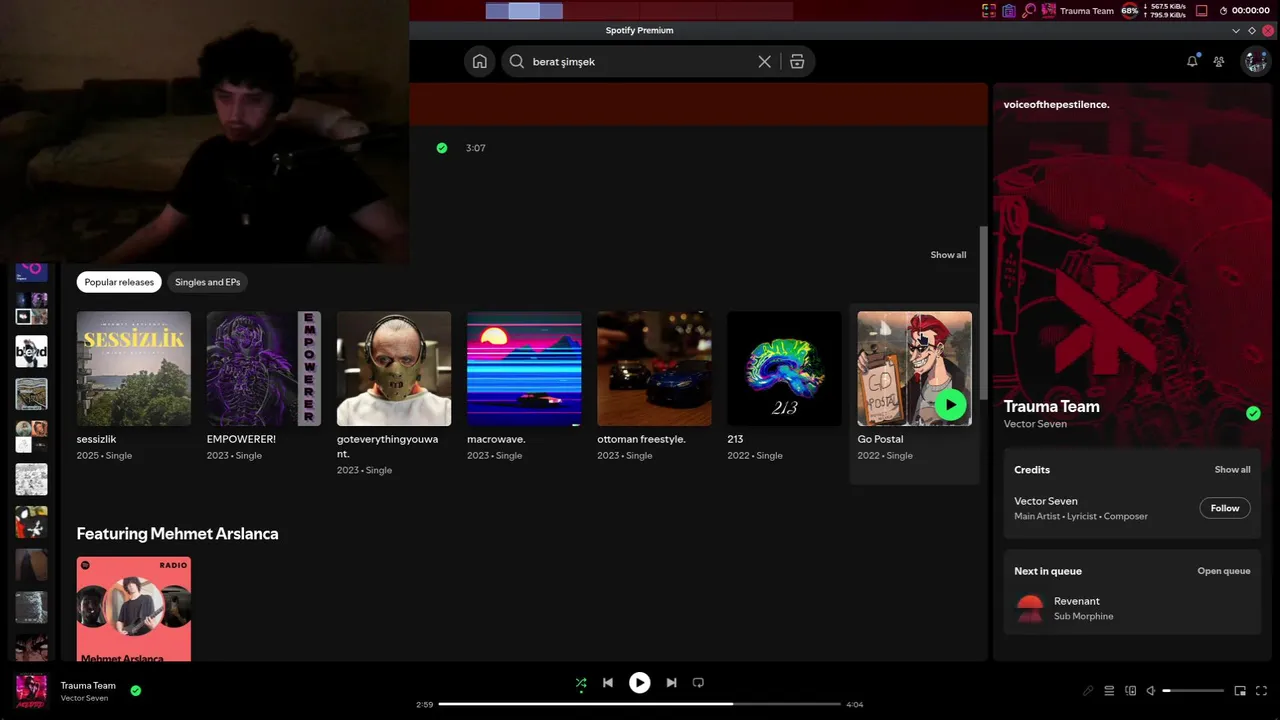Image resolution: width=1280 pixels, height=720 pixels.
Task: Play the current track with the center button
Action: (640, 683)
